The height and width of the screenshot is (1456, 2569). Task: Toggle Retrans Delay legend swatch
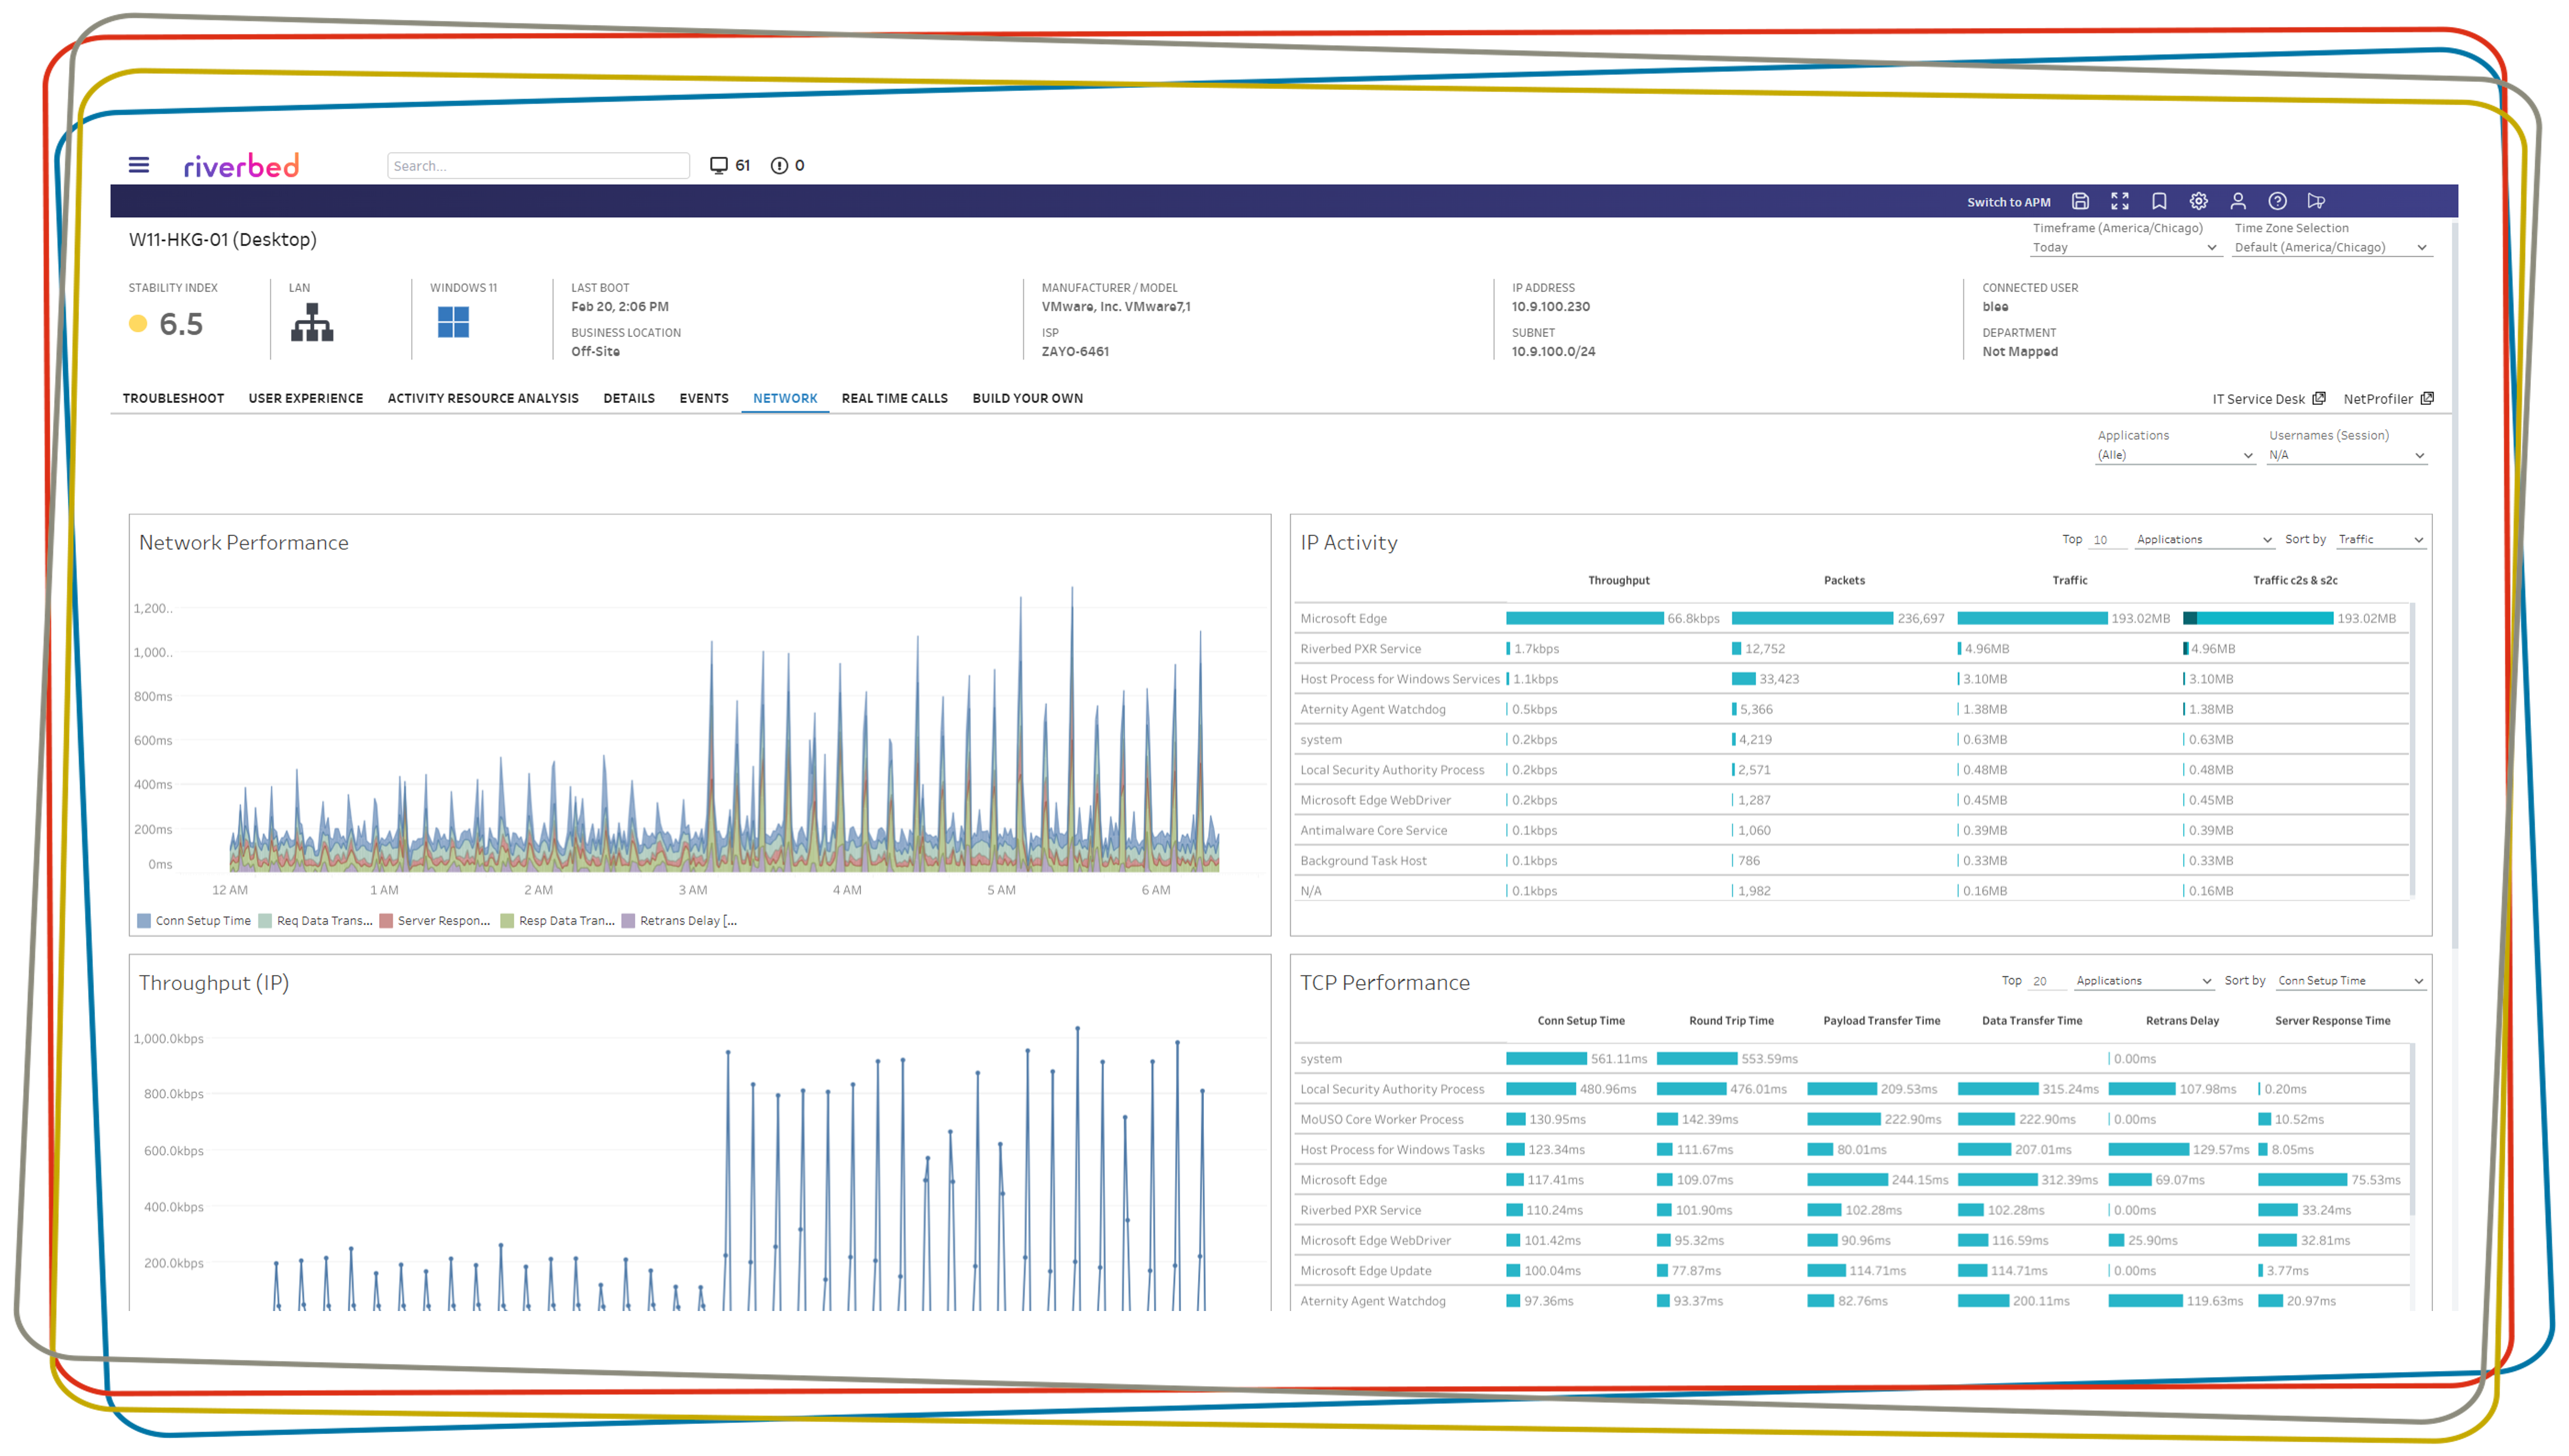click(x=628, y=921)
